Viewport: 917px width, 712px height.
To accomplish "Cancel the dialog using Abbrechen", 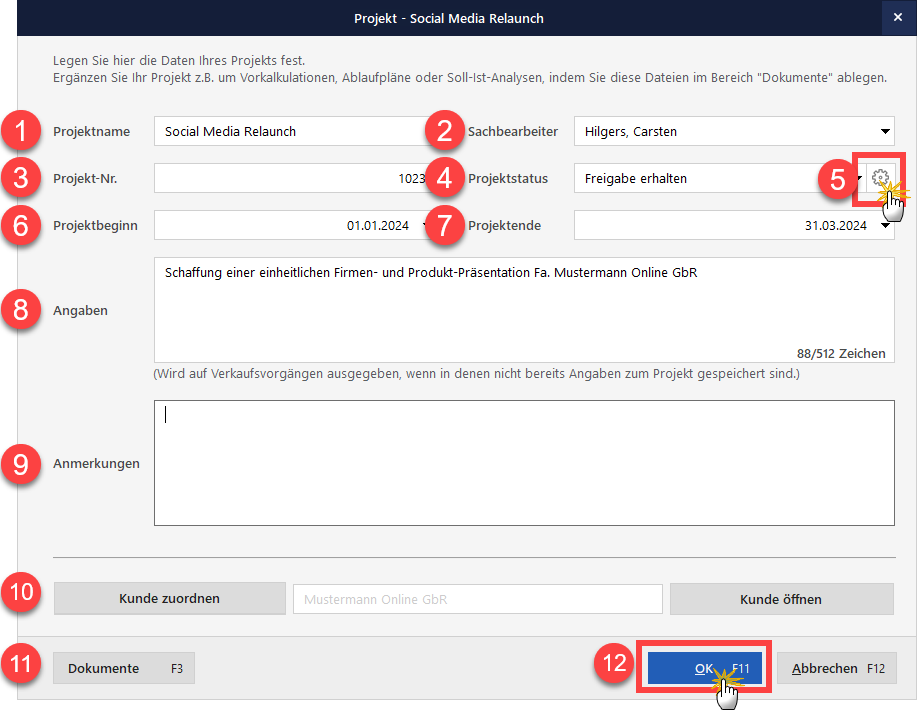I will coord(836,669).
